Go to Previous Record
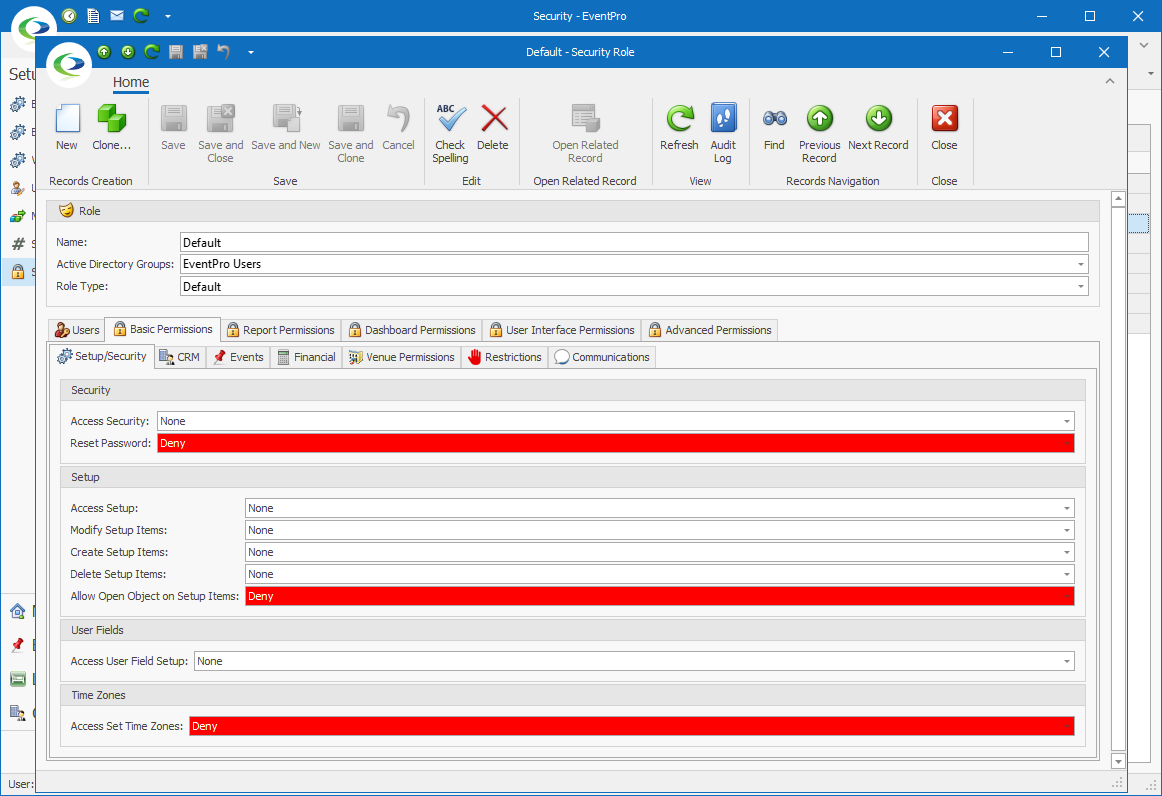This screenshot has width=1162, height=796. click(819, 133)
